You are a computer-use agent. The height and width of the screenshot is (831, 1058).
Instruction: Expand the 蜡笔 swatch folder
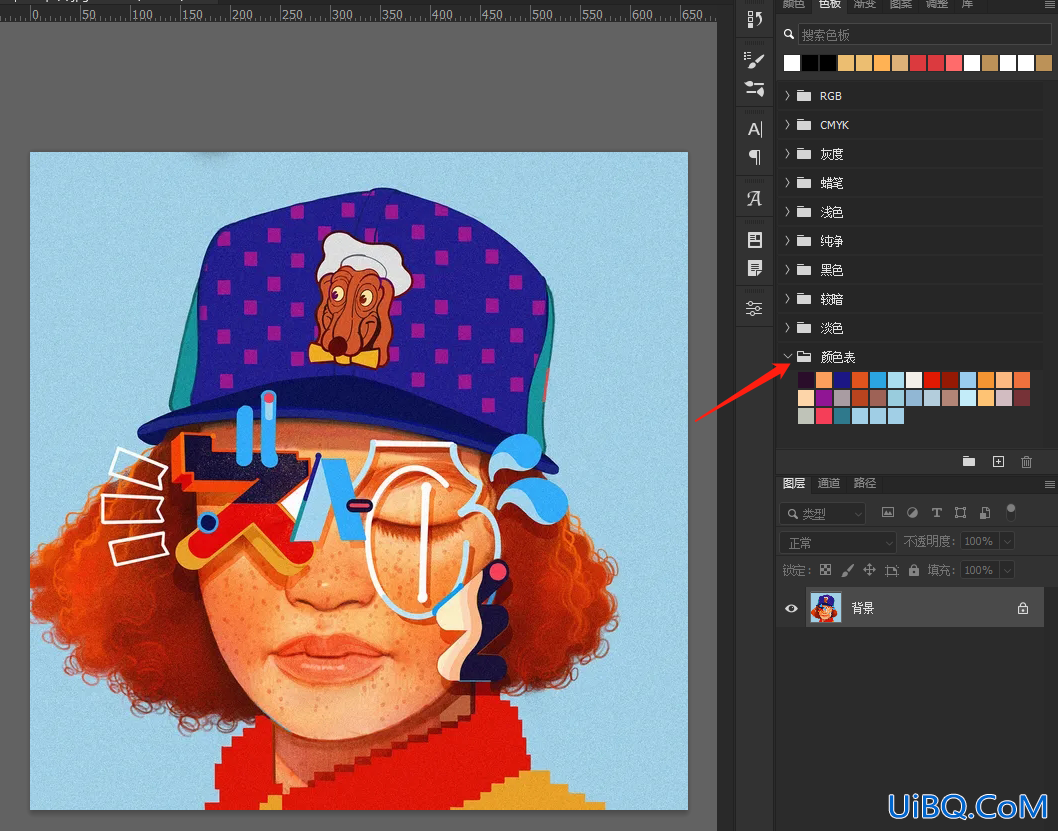[x=787, y=183]
